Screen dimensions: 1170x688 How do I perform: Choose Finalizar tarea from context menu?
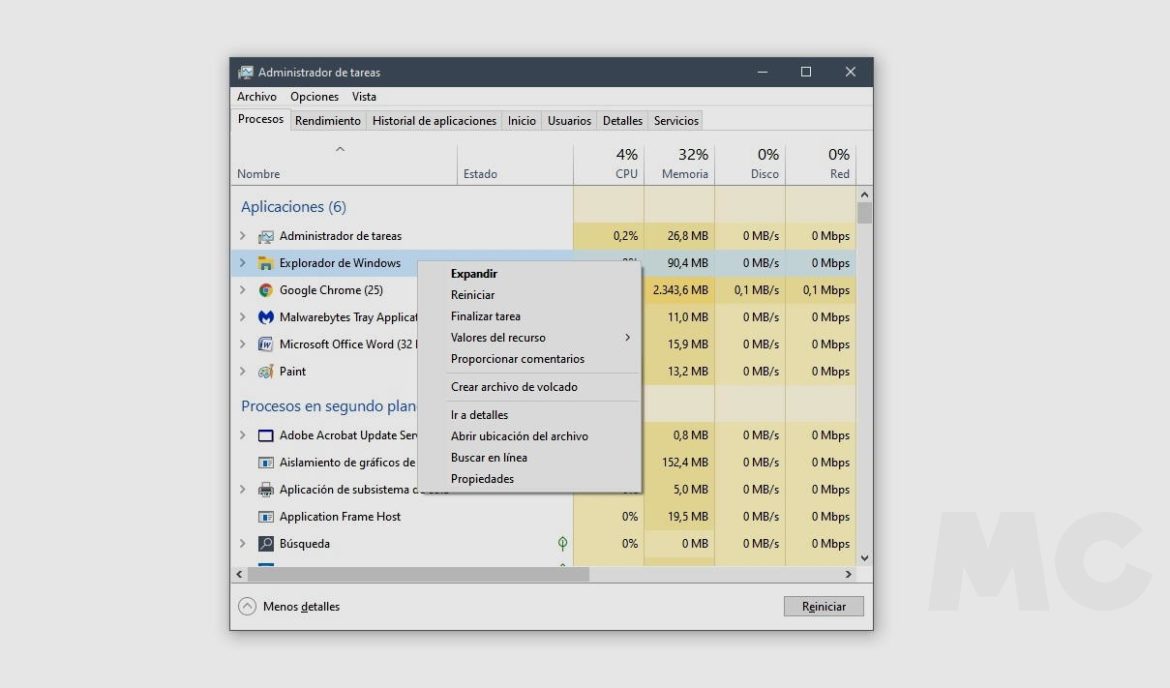click(x=485, y=316)
